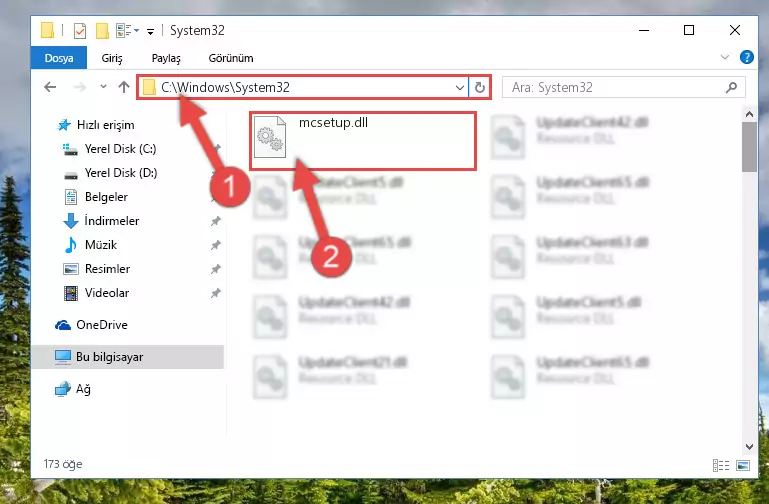This screenshot has height=504, width=769.
Task: Select Ağ in the navigation pane
Action: [83, 389]
